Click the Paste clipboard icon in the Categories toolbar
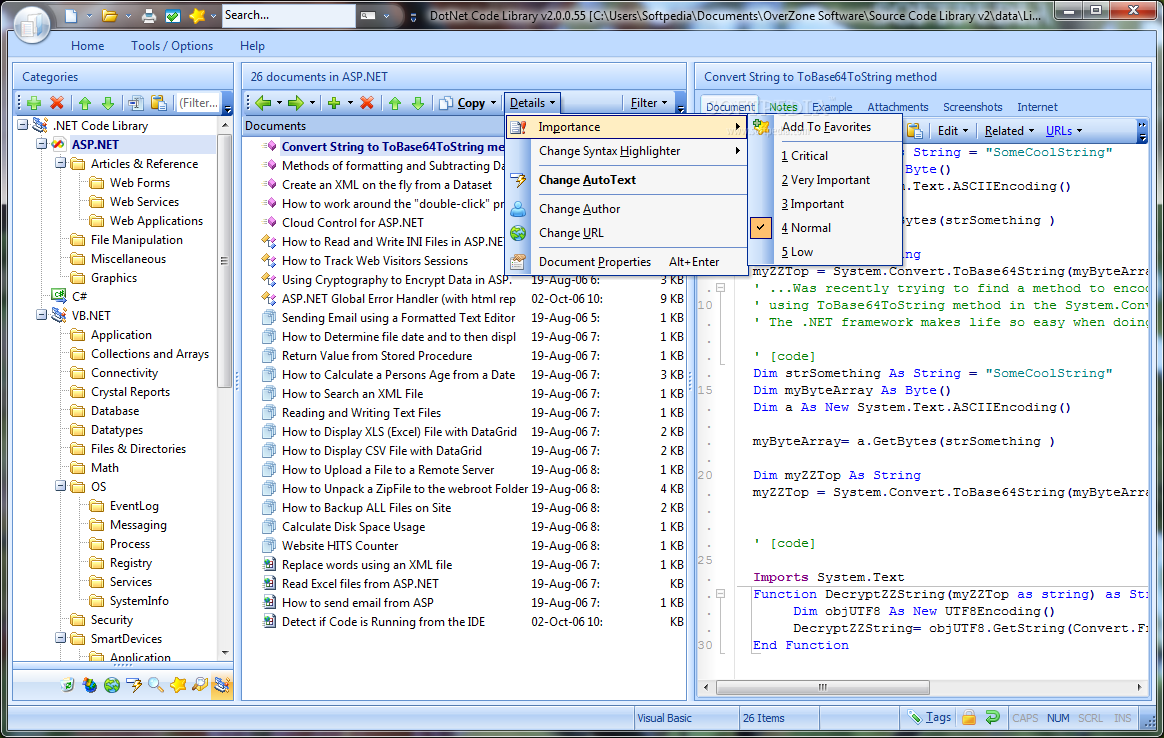This screenshot has height=738, width=1164. click(158, 103)
